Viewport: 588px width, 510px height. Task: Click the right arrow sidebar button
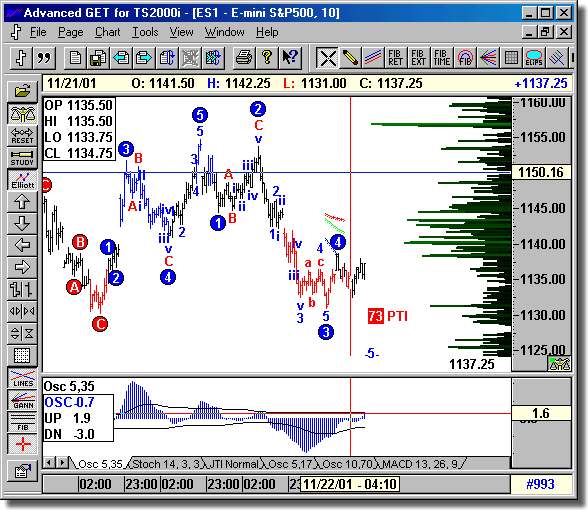pos(22,267)
